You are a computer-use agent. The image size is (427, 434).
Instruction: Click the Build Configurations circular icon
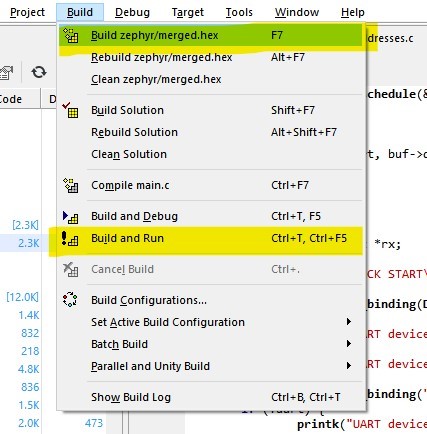point(70,299)
